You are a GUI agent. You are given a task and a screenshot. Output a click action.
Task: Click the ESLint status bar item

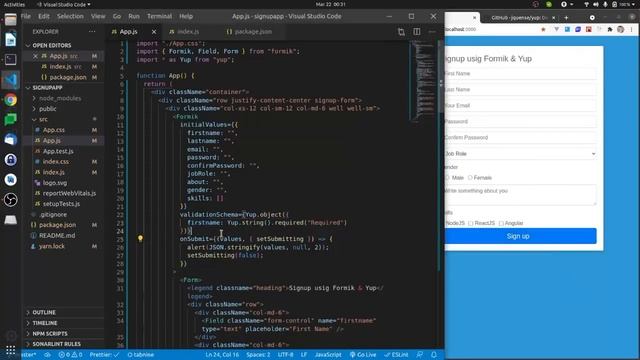tap(396, 355)
